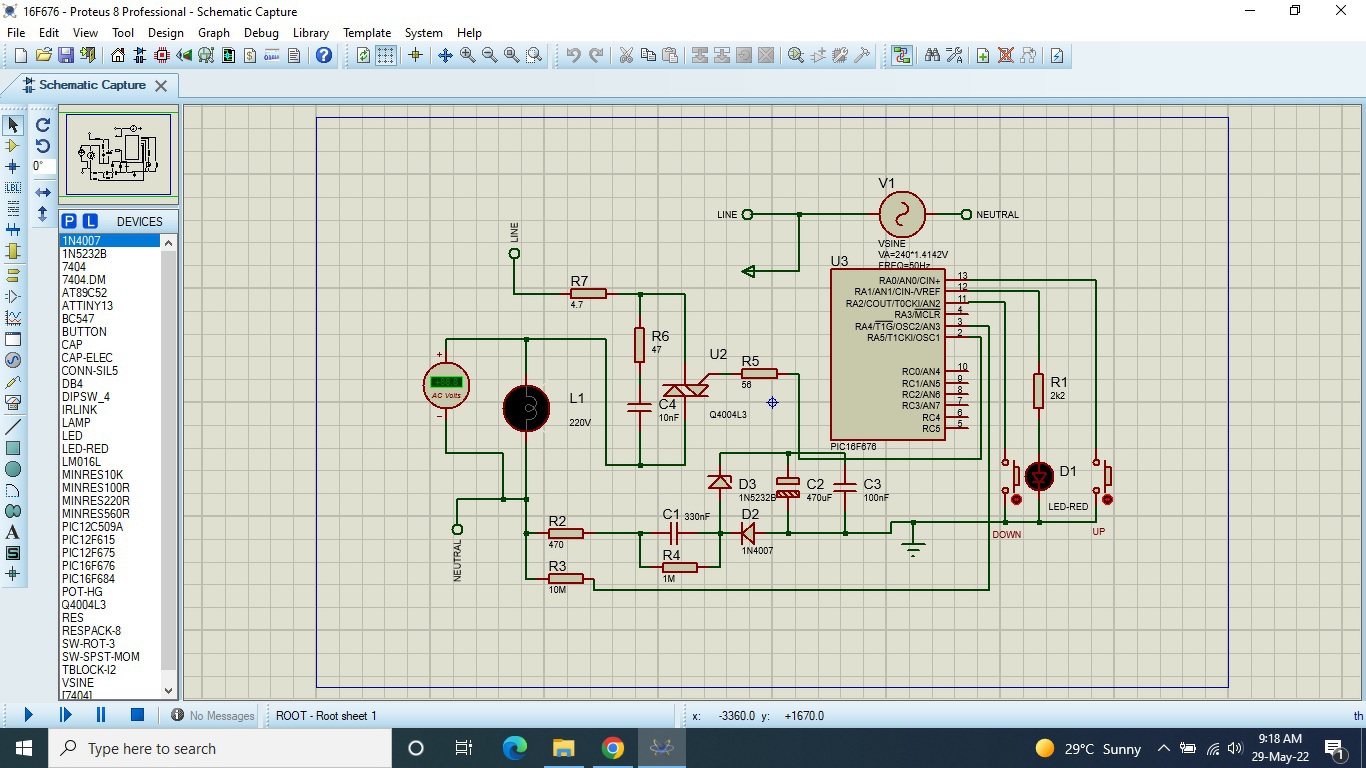The width and height of the screenshot is (1366, 768).
Task: Click the L library manager button
Action: (90, 221)
